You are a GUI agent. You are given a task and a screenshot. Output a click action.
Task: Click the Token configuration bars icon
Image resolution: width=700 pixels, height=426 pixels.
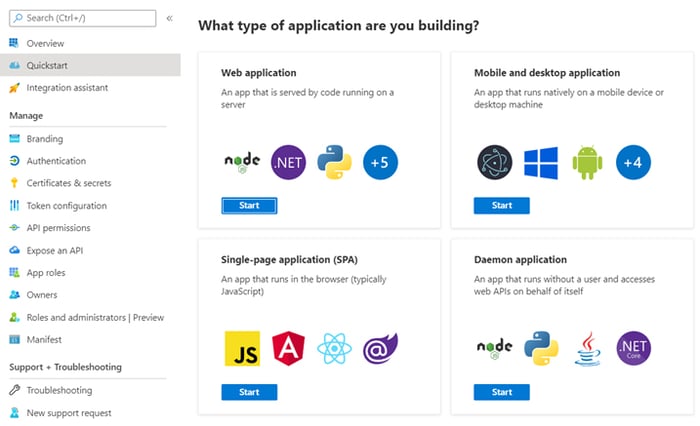point(14,205)
